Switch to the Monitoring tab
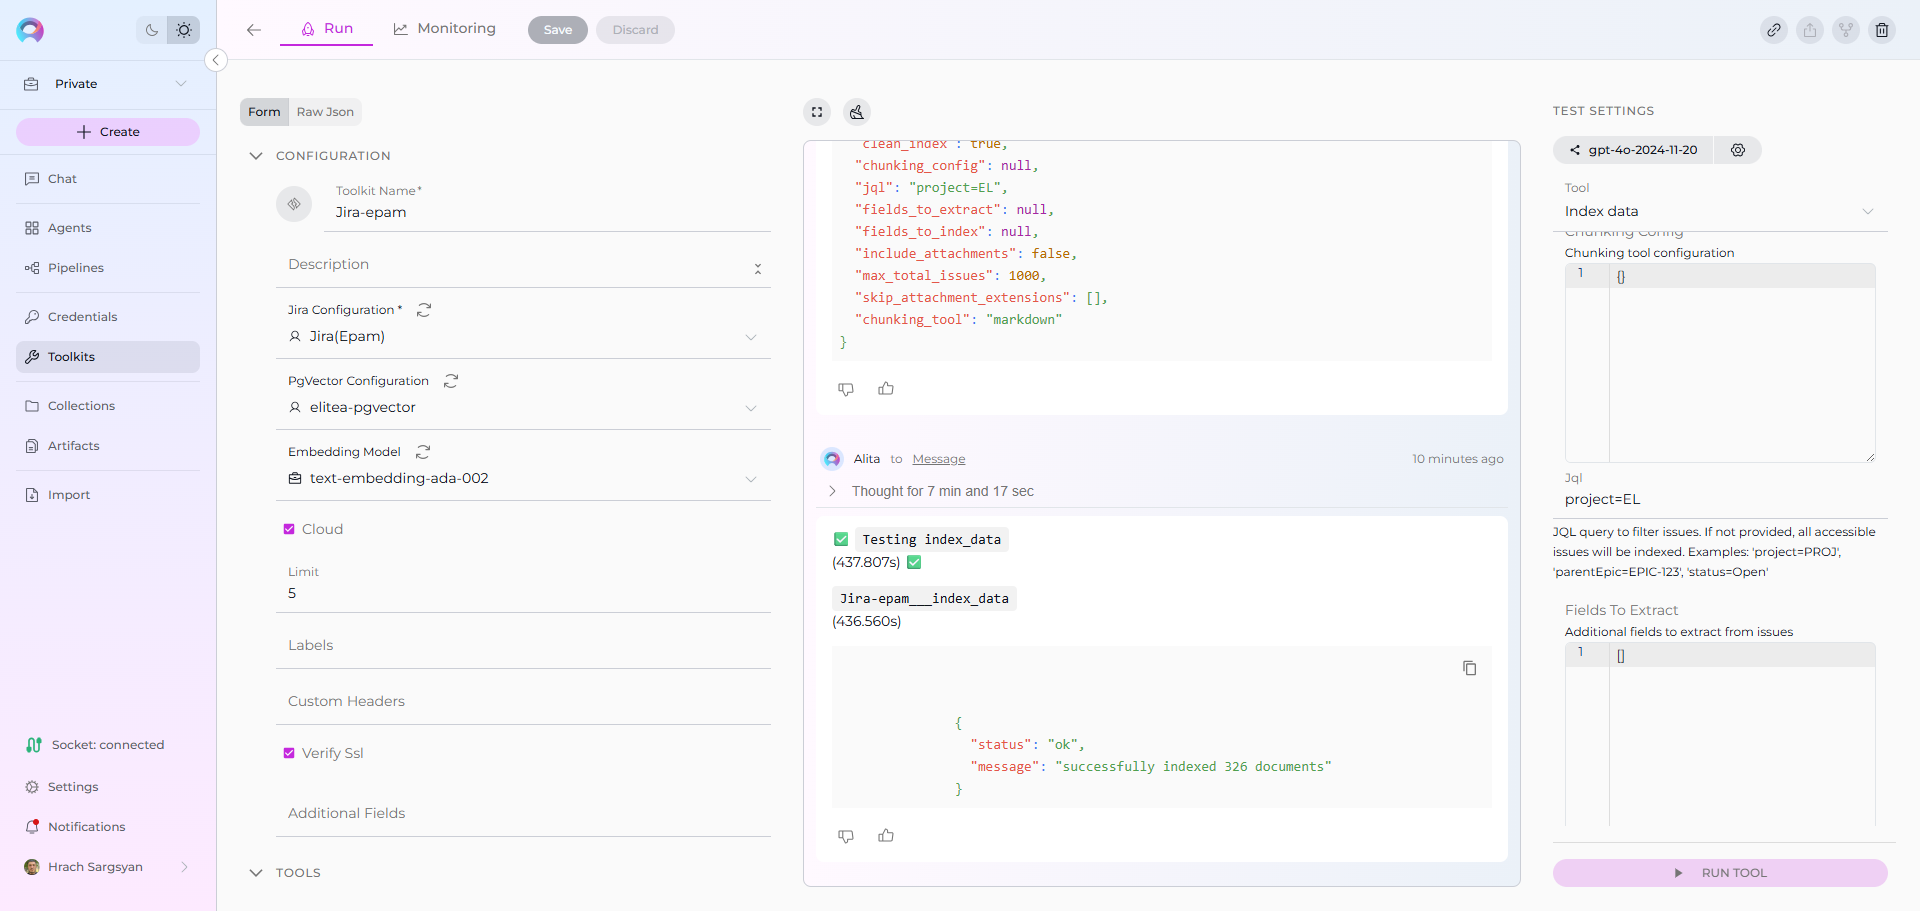Image resolution: width=1920 pixels, height=911 pixels. [445, 29]
